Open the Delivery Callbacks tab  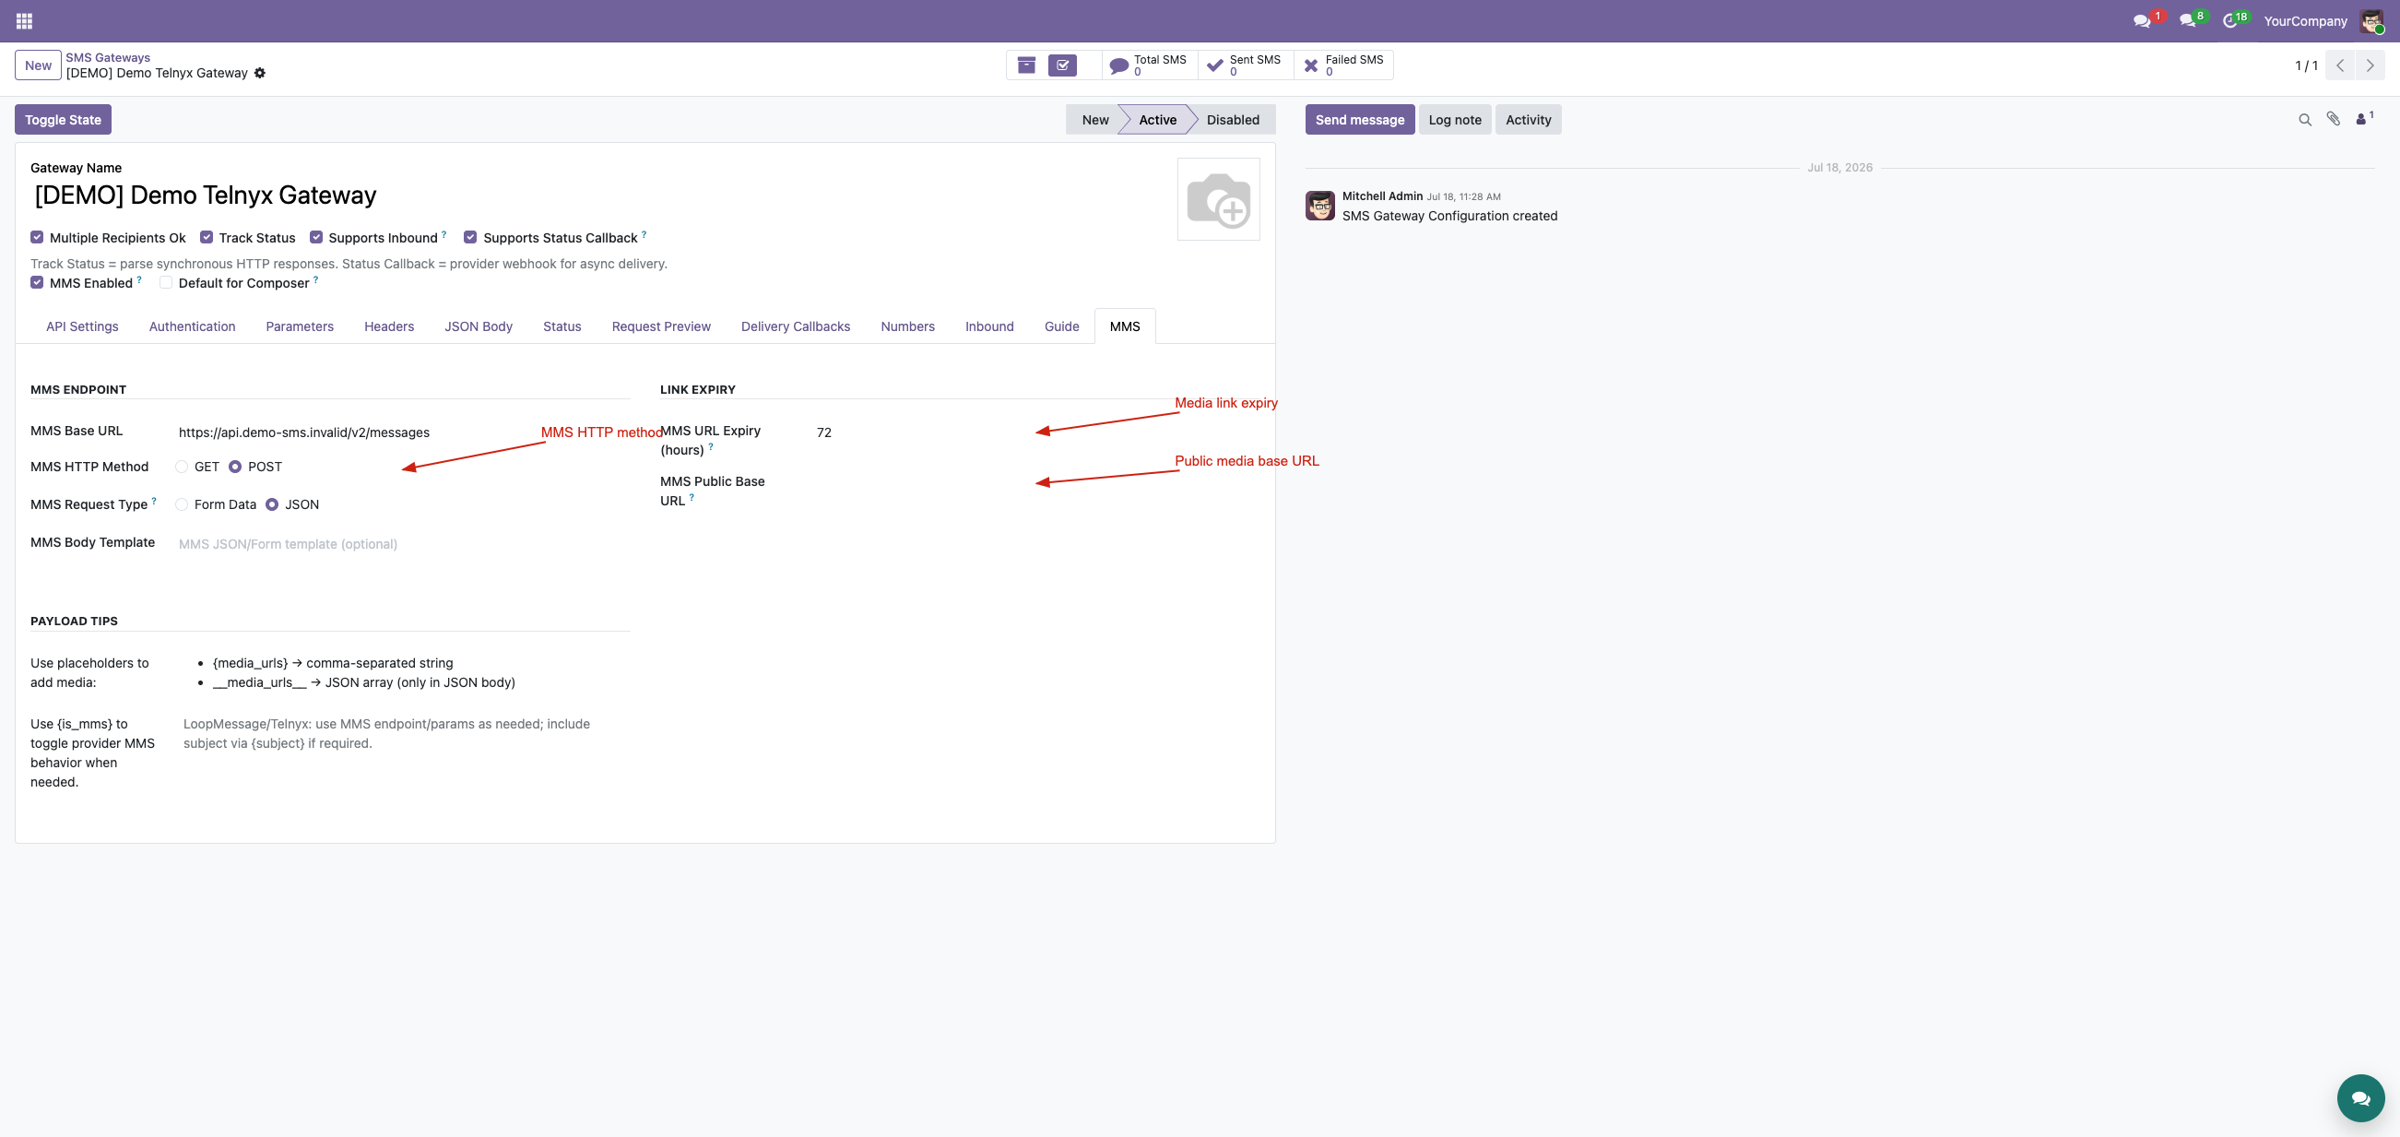pos(795,327)
